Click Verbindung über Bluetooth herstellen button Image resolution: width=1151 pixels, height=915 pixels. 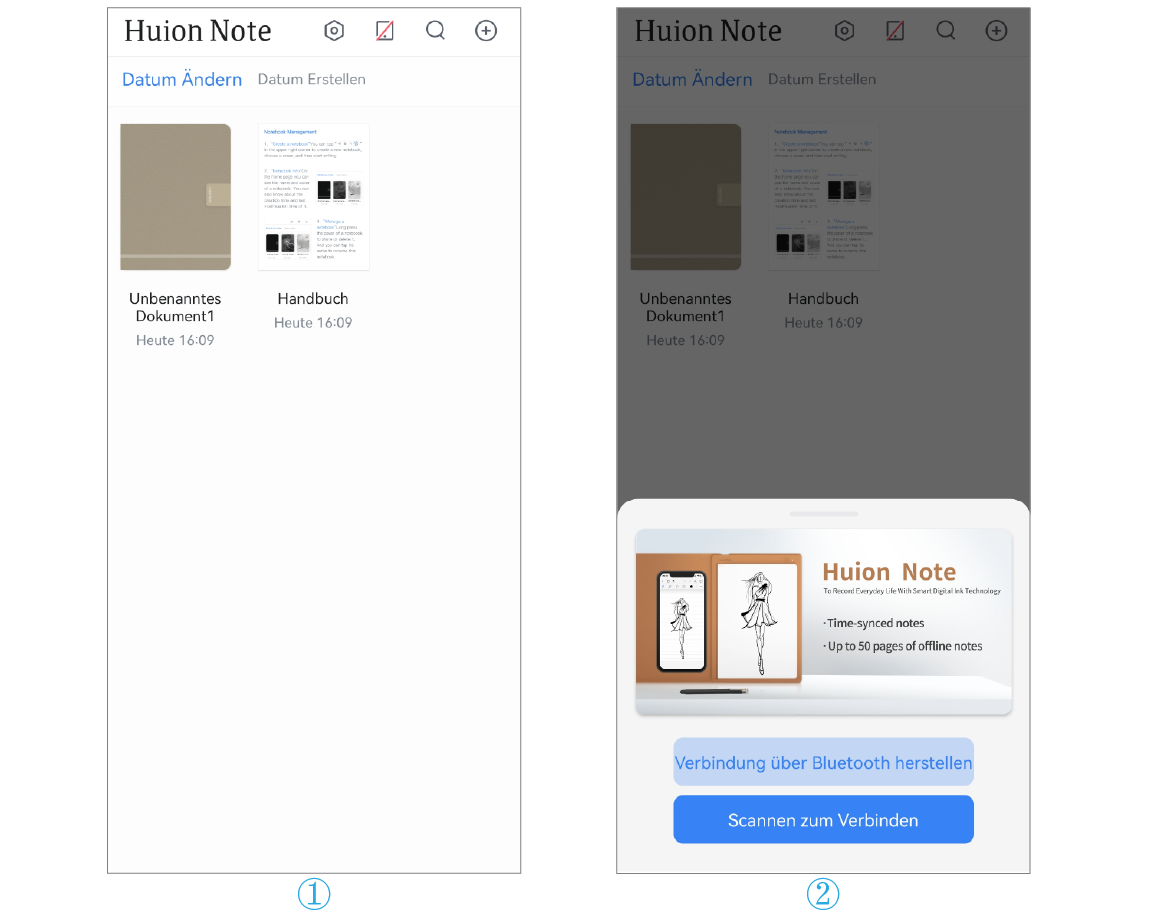[824, 762]
